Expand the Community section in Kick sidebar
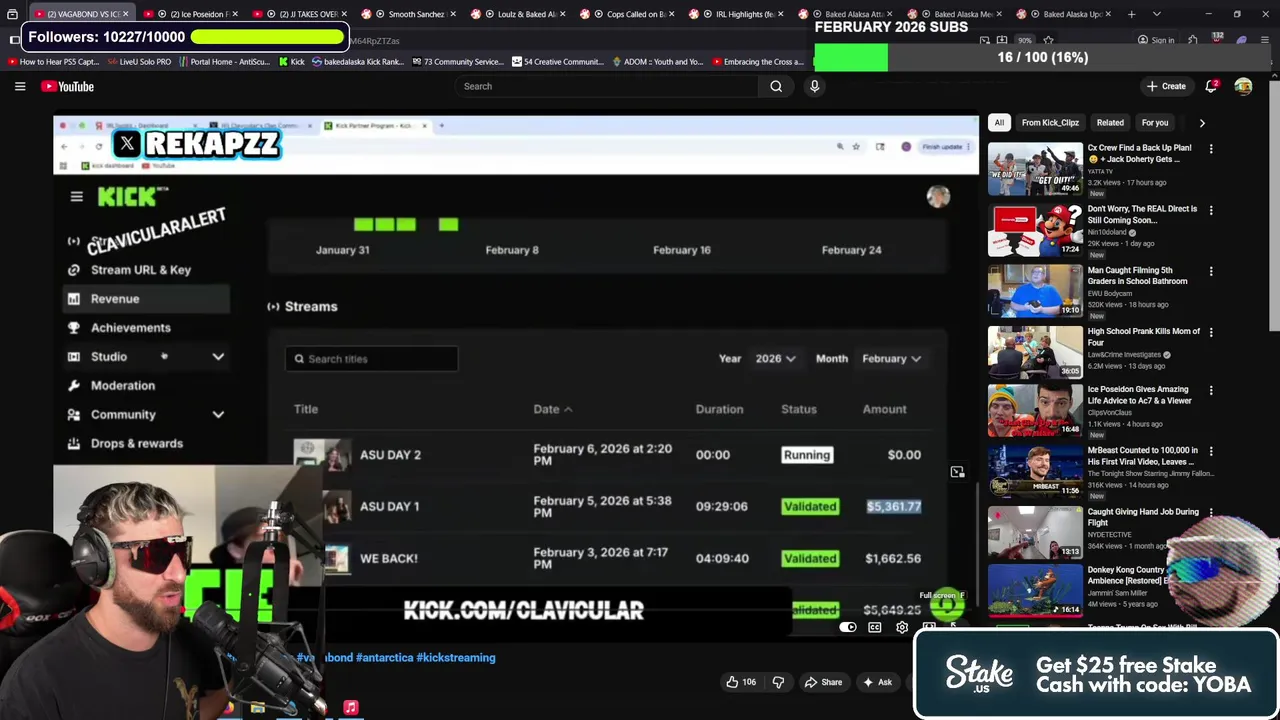The image size is (1280, 720). pyautogui.click(x=218, y=415)
